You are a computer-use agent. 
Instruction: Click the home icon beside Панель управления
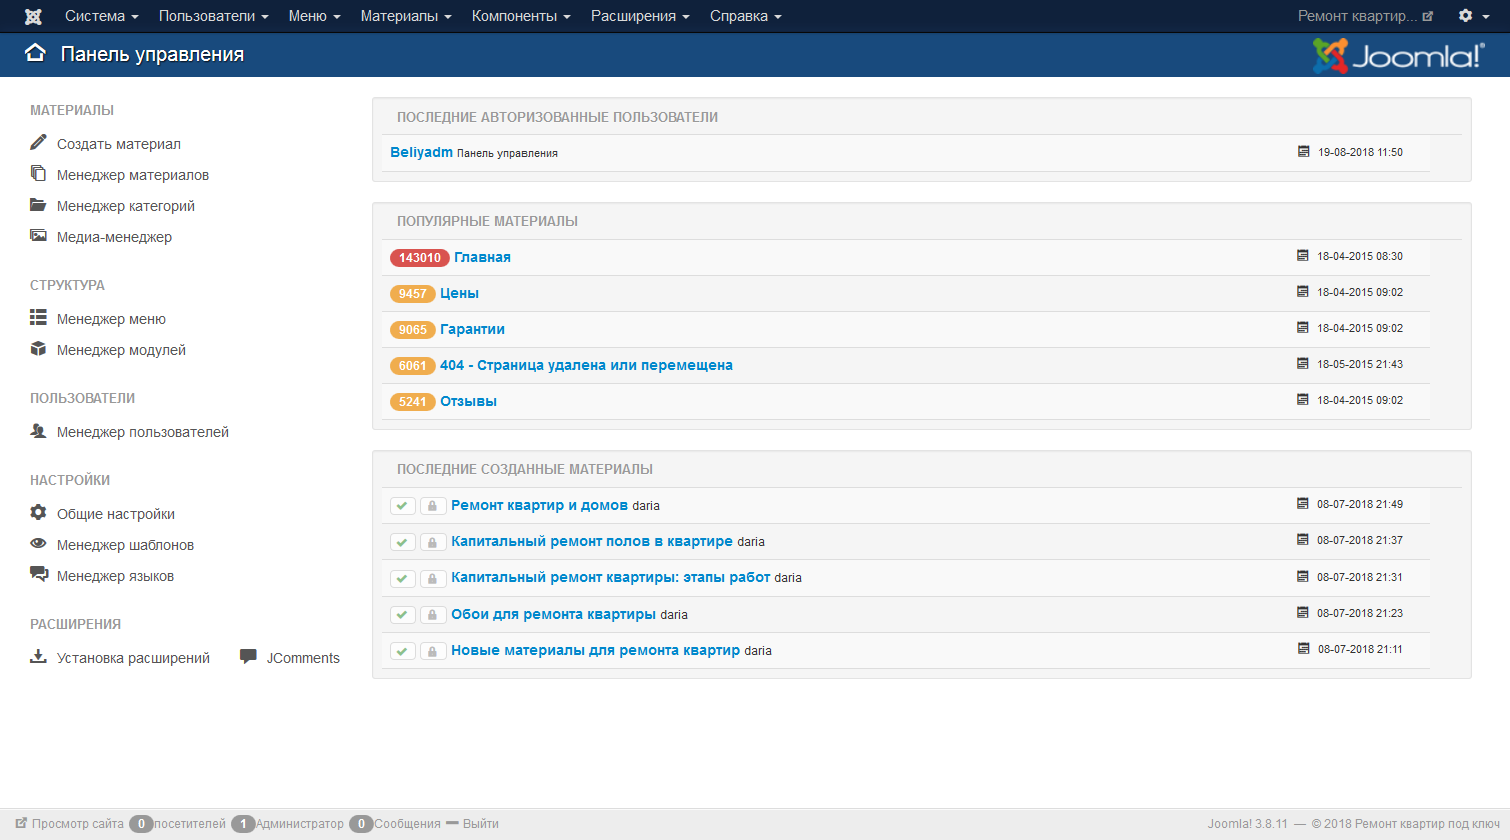(35, 53)
